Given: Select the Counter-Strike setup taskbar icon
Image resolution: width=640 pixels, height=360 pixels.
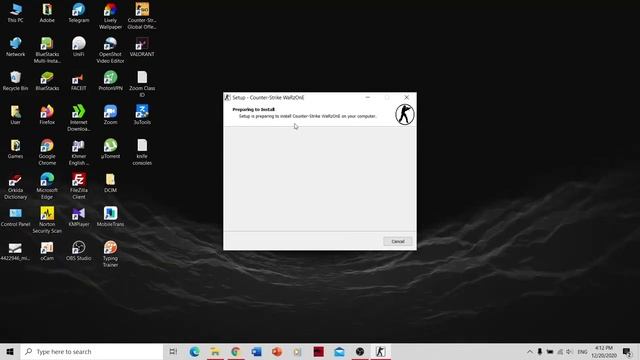Looking at the screenshot, I should tap(380, 351).
